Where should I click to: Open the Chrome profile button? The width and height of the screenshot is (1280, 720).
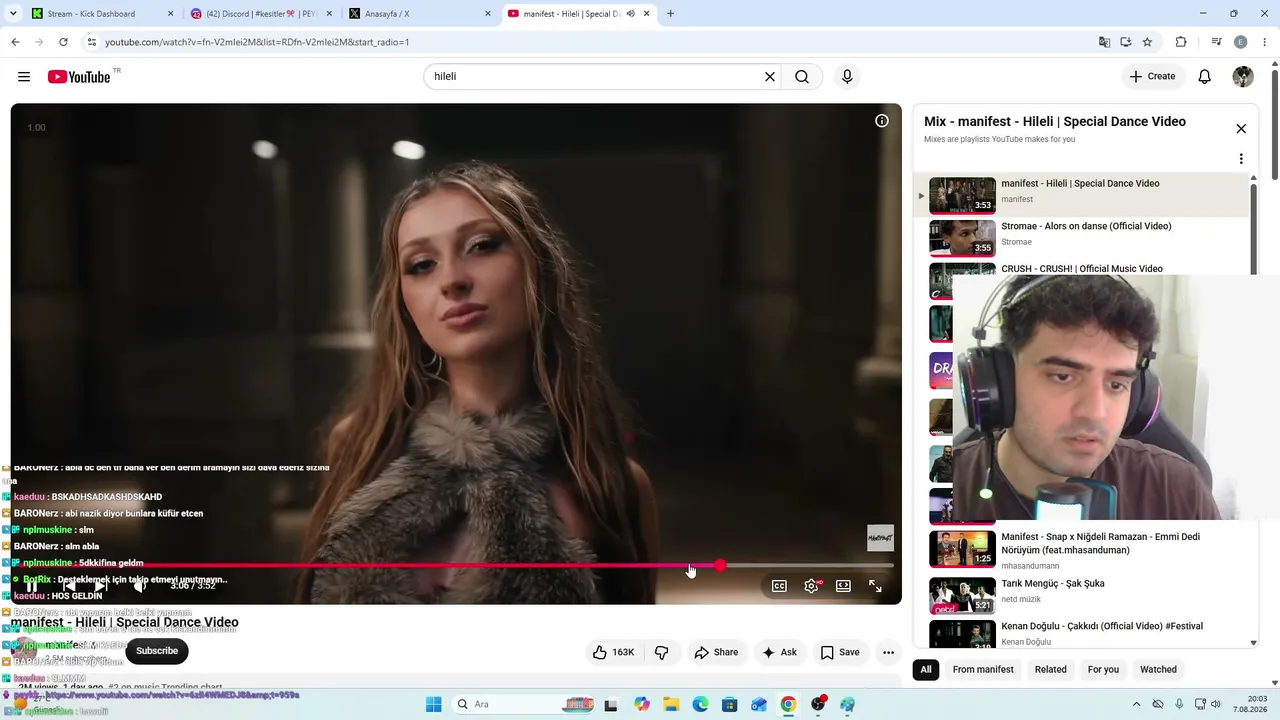[x=1241, y=42]
